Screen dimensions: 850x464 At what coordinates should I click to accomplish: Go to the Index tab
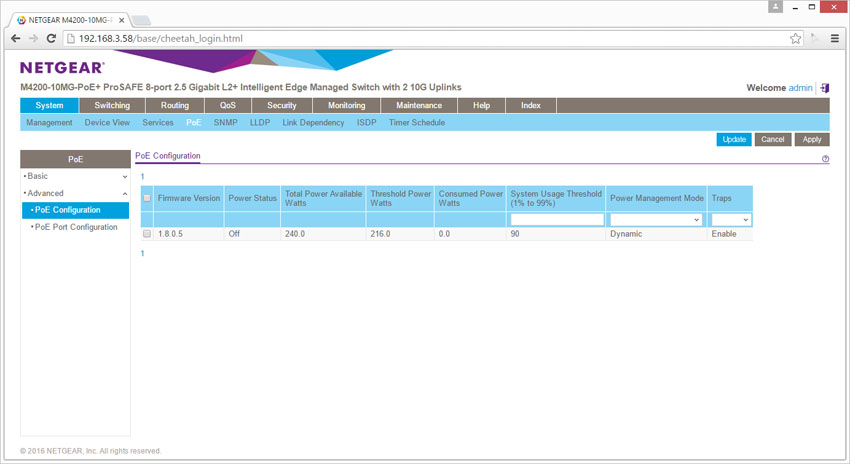531,105
